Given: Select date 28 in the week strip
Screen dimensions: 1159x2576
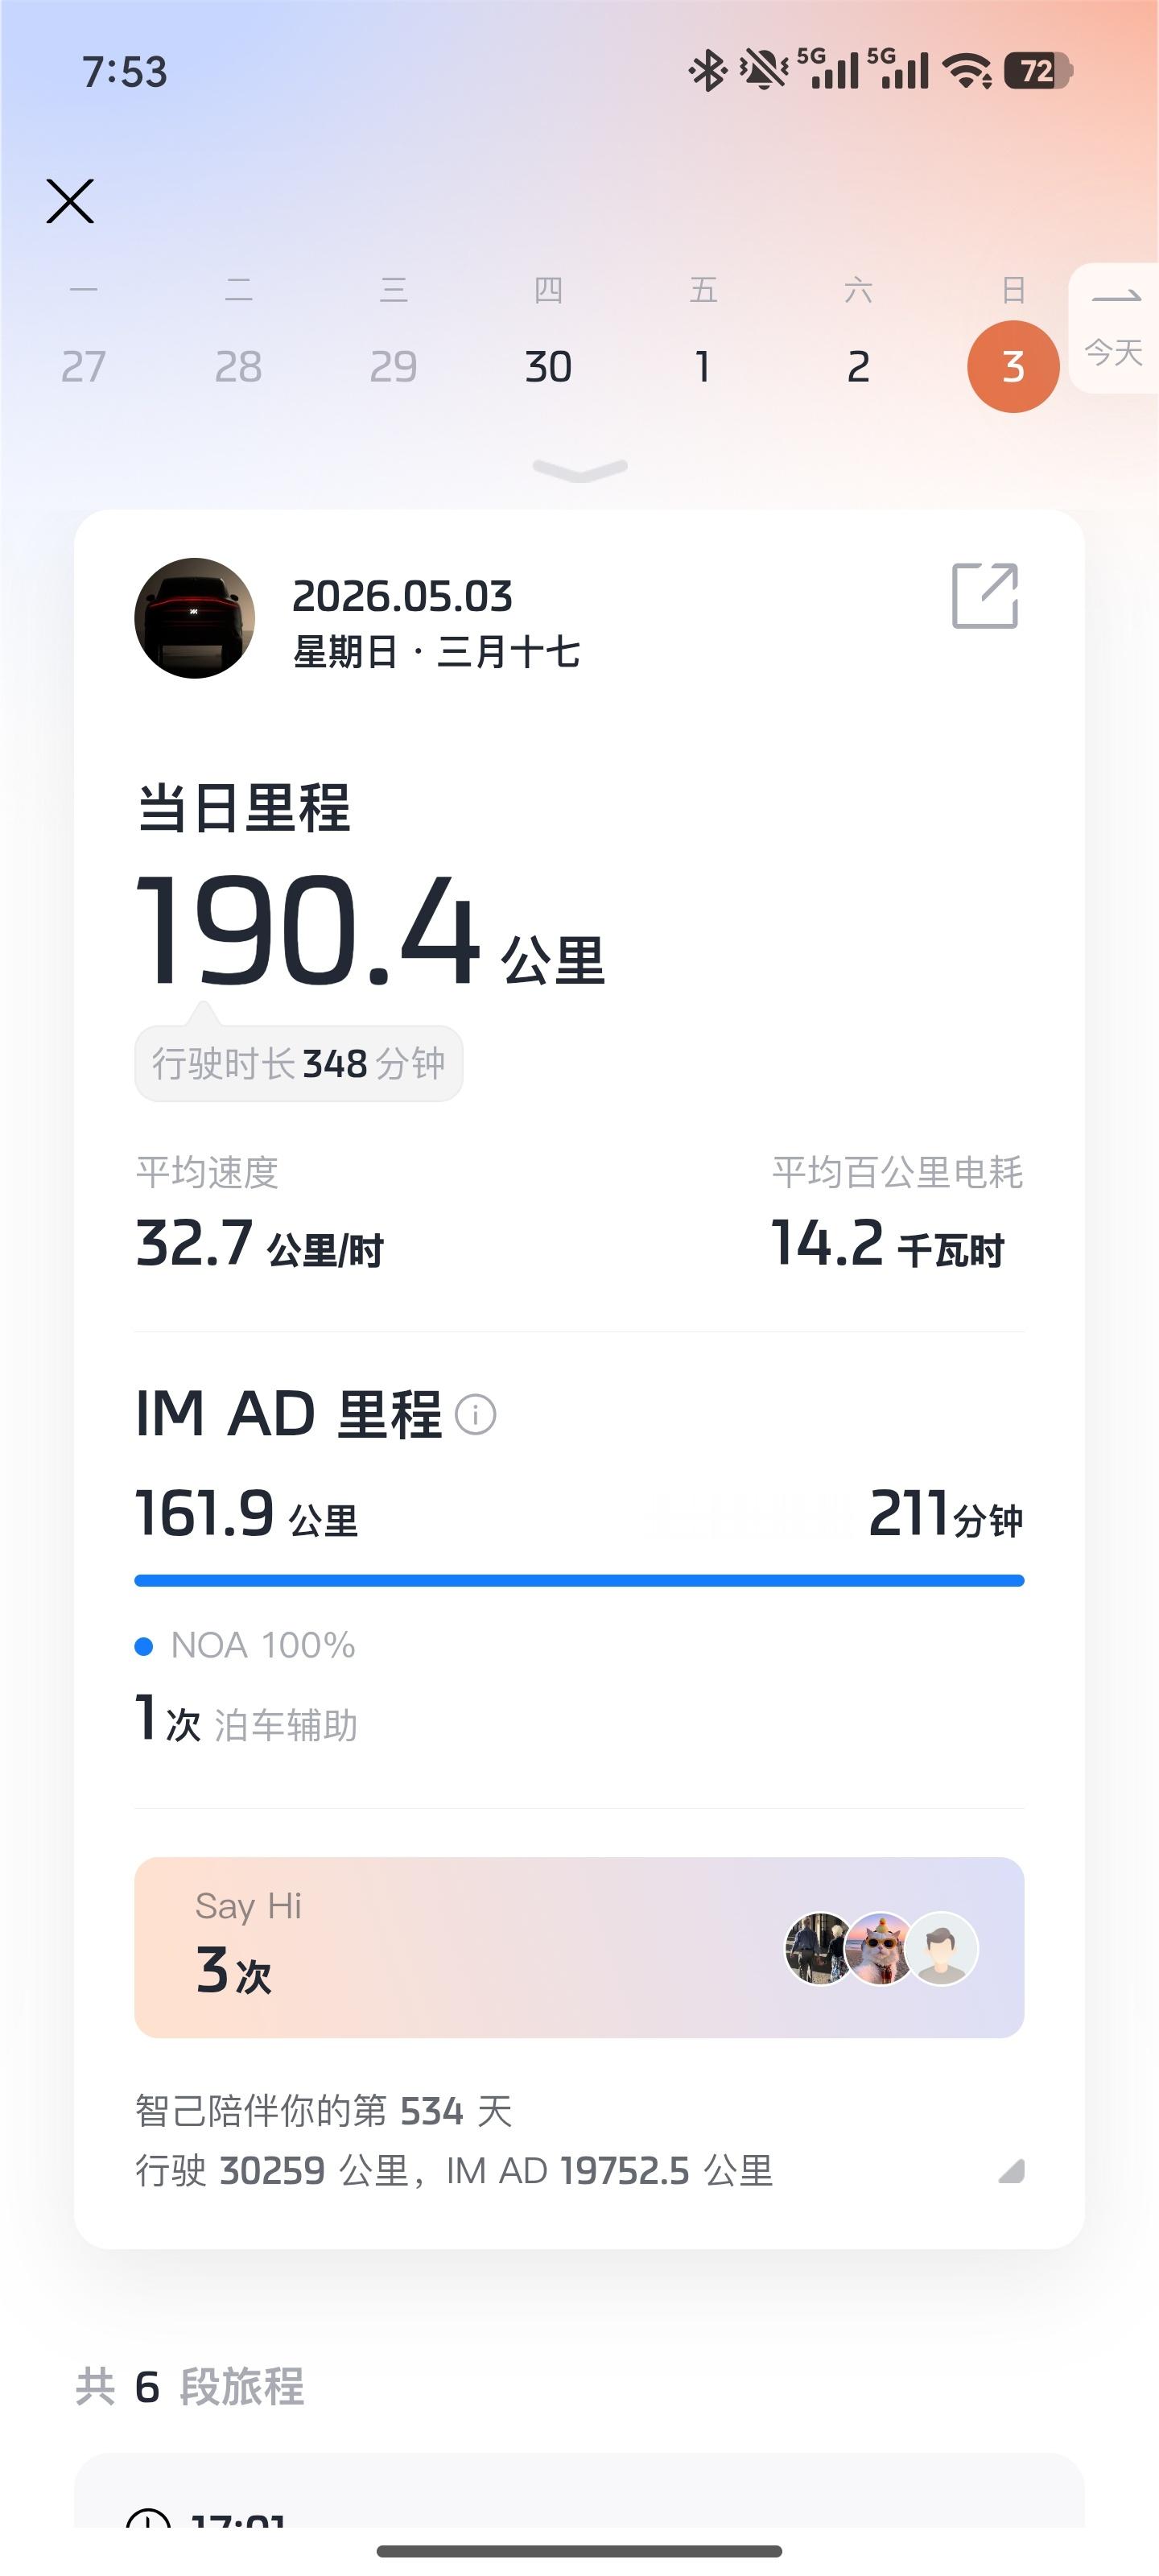Looking at the screenshot, I should [238, 367].
